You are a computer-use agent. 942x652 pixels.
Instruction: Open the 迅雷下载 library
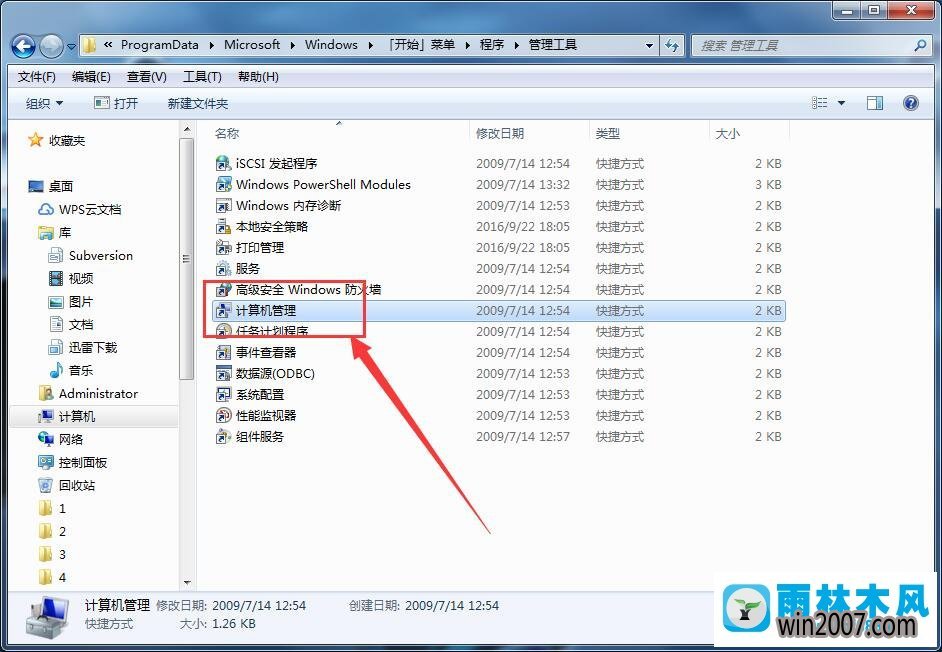pos(93,347)
